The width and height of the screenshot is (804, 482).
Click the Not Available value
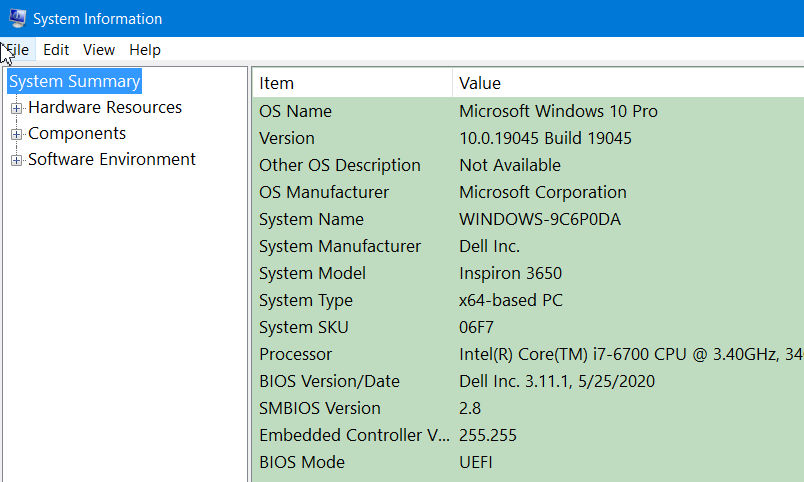510,165
